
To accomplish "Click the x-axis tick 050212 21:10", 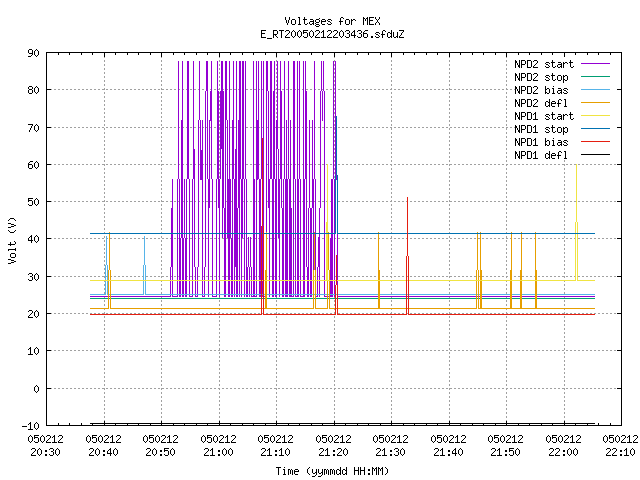I will 276,445.
